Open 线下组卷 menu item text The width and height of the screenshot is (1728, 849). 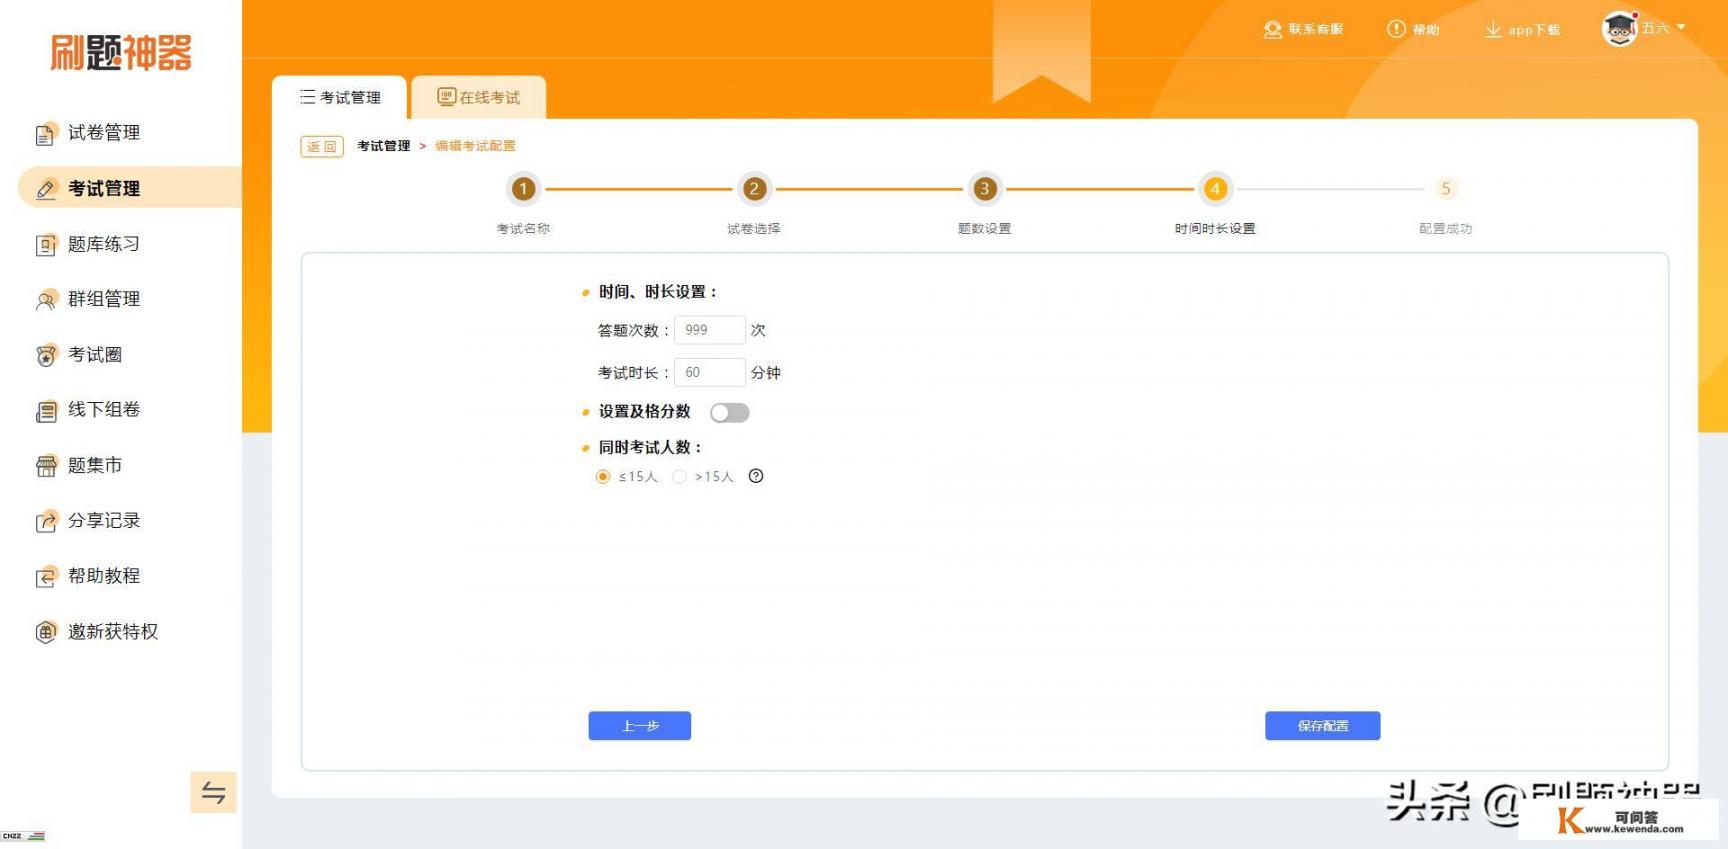[x=104, y=410]
